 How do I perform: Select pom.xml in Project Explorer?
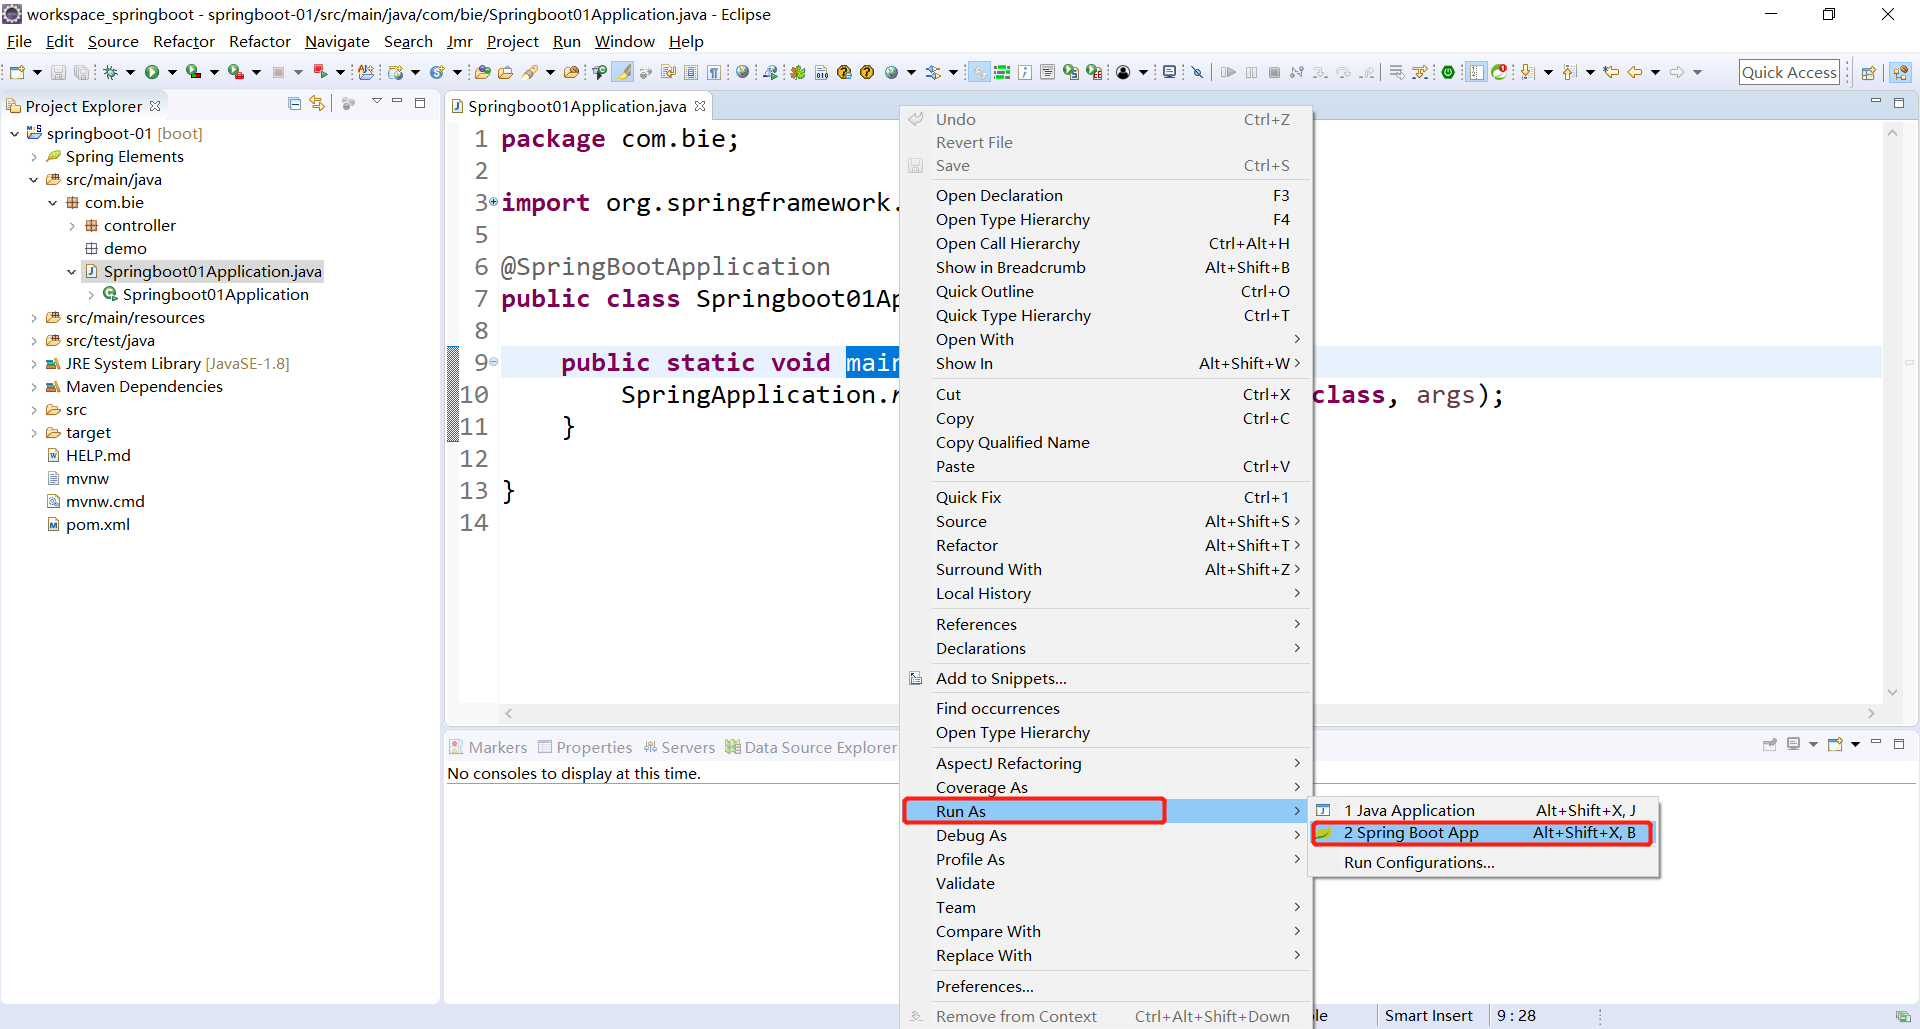click(97, 525)
